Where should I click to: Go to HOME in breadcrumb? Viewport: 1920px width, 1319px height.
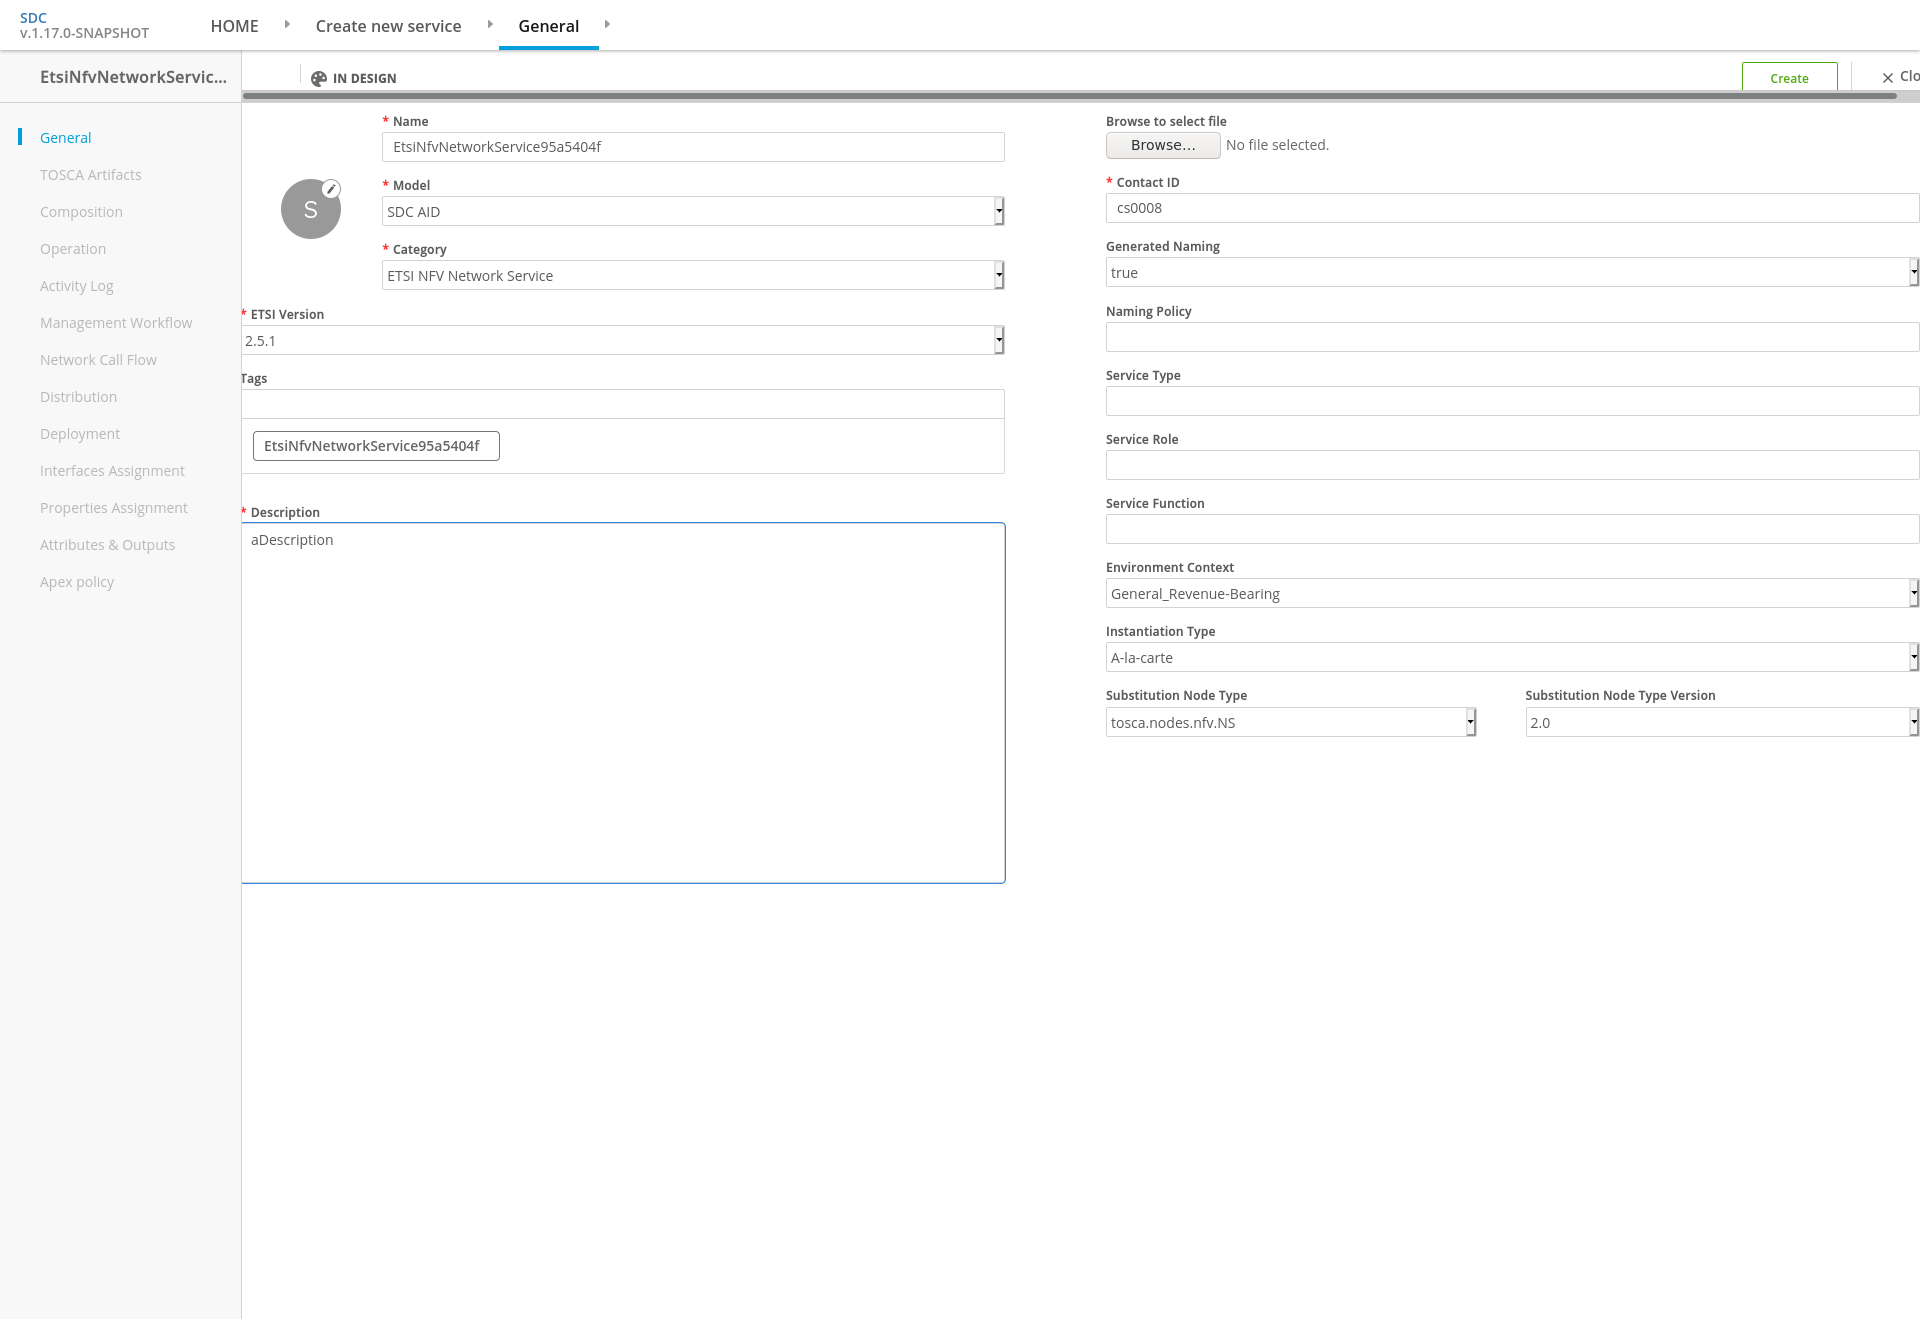pyautogui.click(x=234, y=26)
